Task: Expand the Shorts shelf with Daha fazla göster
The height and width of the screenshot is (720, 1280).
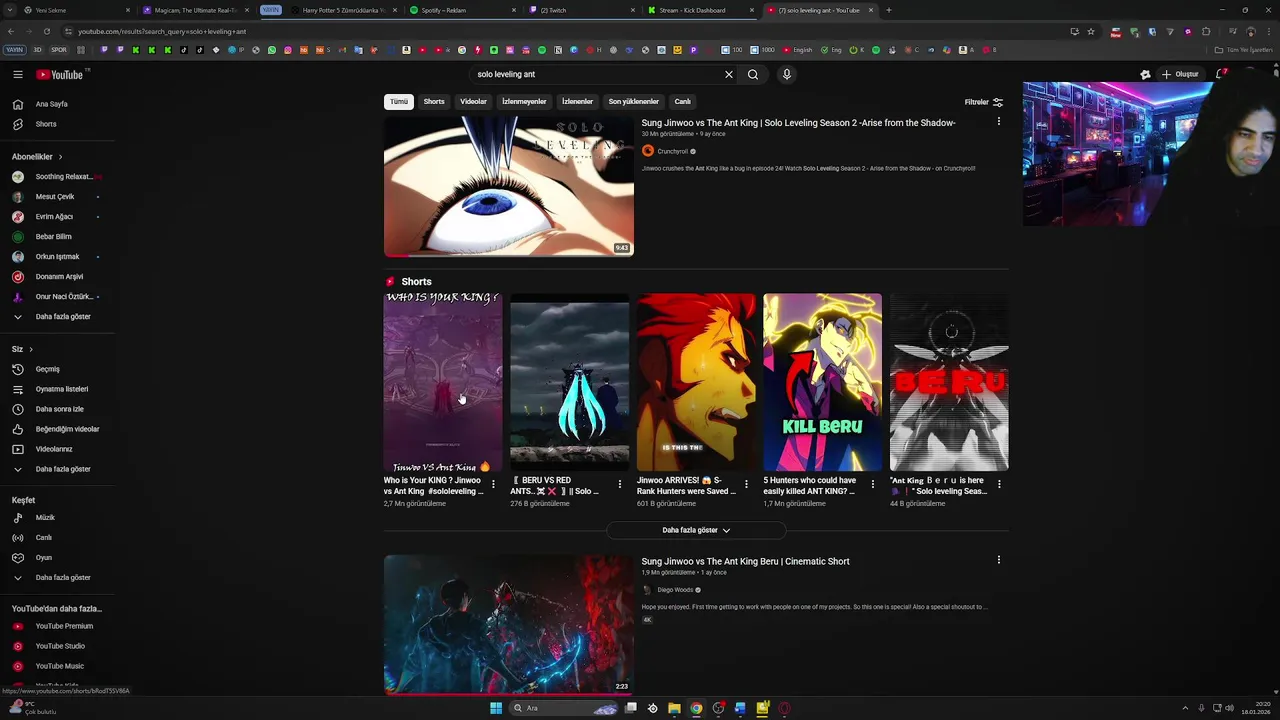Action: [696, 530]
